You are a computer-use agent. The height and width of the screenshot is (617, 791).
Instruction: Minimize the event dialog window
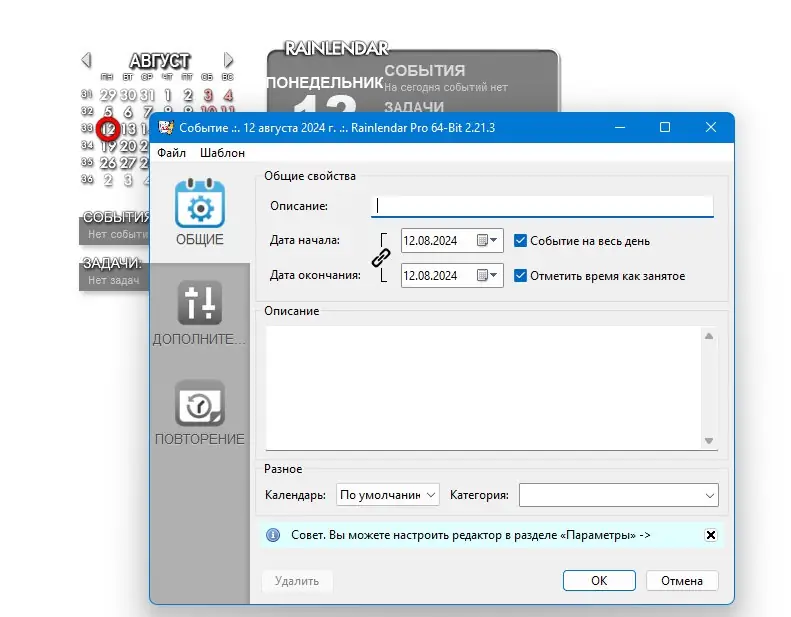[x=620, y=127]
